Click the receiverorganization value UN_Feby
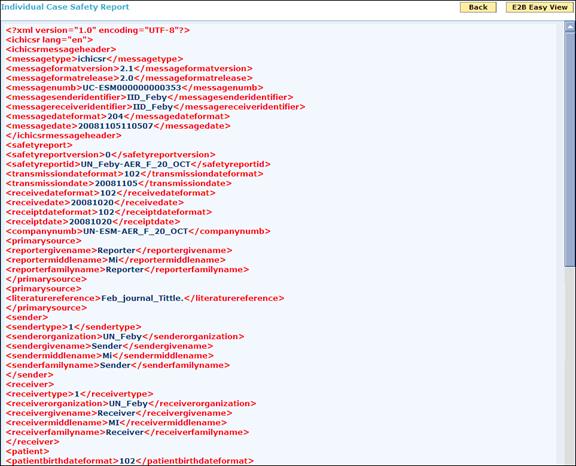This screenshot has height=466, width=576. point(128,404)
